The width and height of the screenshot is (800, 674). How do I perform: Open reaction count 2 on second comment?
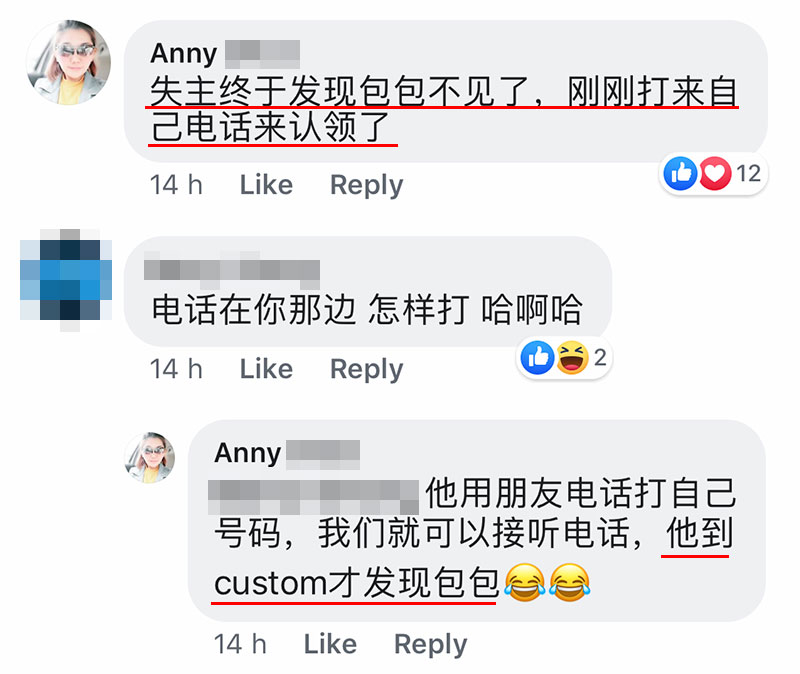[x=600, y=358]
